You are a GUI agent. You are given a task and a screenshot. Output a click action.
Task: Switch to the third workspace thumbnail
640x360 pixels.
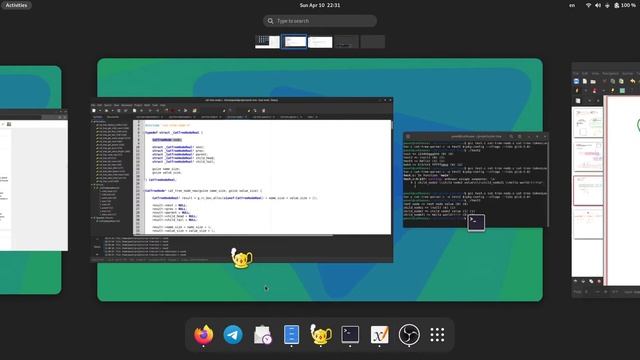pyautogui.click(x=320, y=42)
